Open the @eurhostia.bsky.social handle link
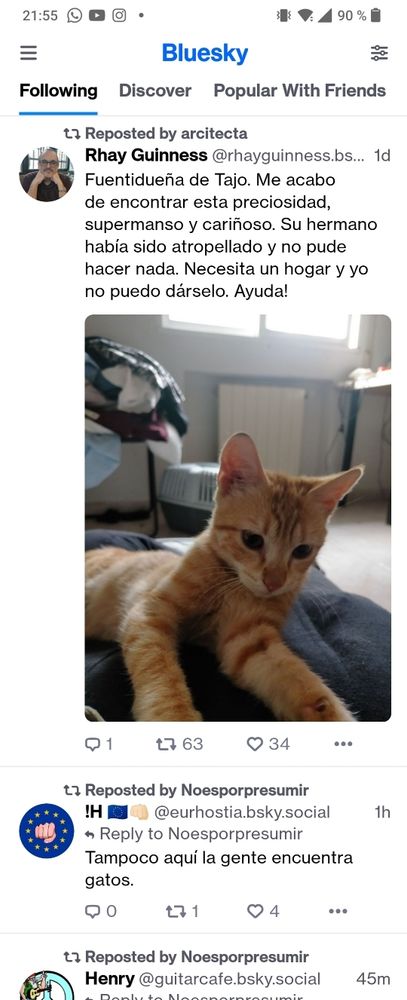The height and width of the screenshot is (1000, 407). (242, 812)
